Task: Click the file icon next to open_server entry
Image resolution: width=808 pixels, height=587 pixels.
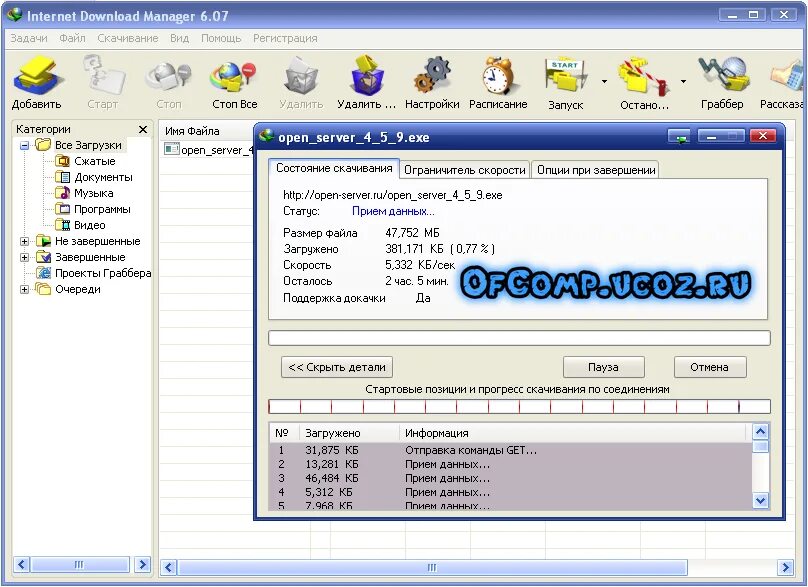Action: pos(172,149)
